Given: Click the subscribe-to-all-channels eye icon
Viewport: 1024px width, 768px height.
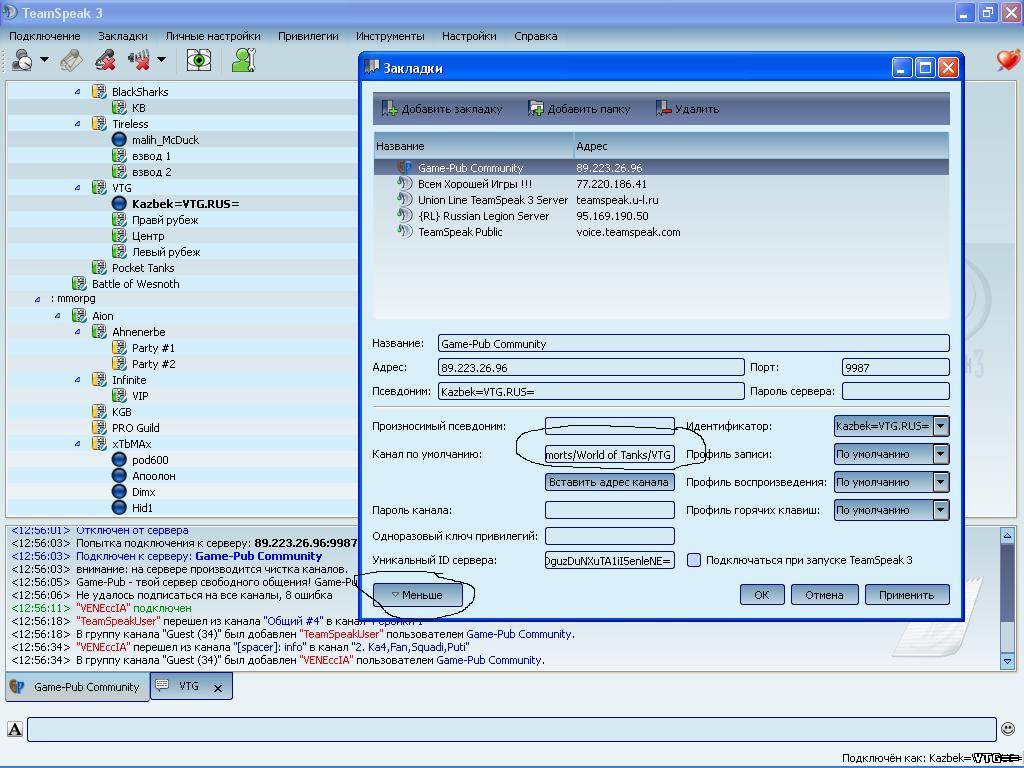Looking at the screenshot, I should pos(199,60).
